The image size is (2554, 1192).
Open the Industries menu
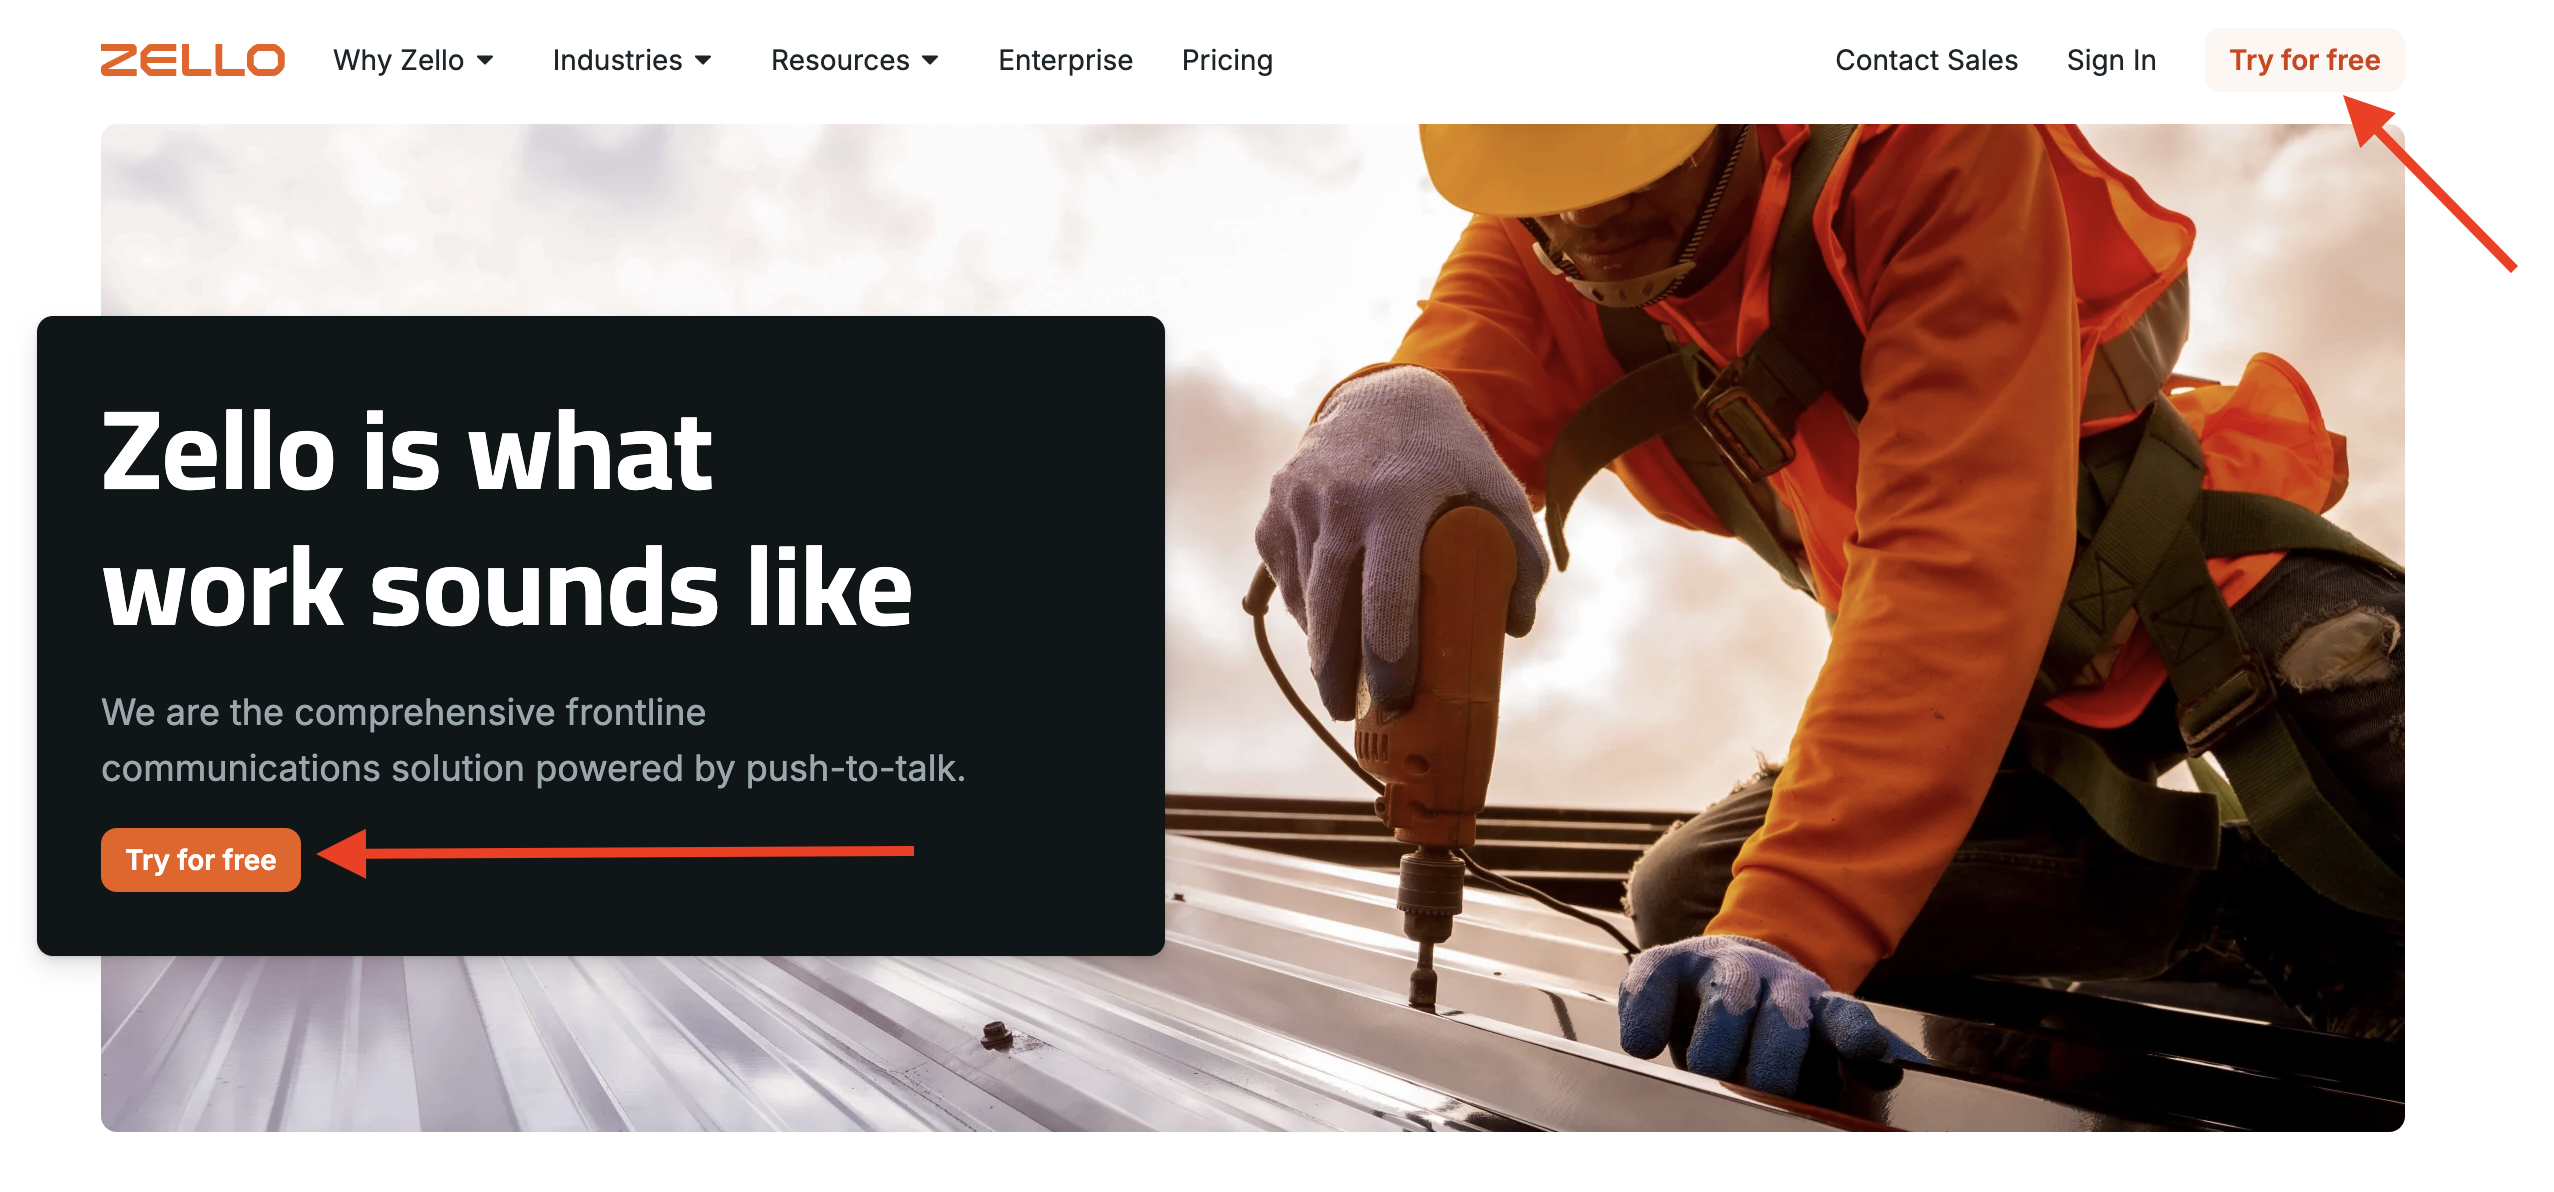click(x=632, y=60)
